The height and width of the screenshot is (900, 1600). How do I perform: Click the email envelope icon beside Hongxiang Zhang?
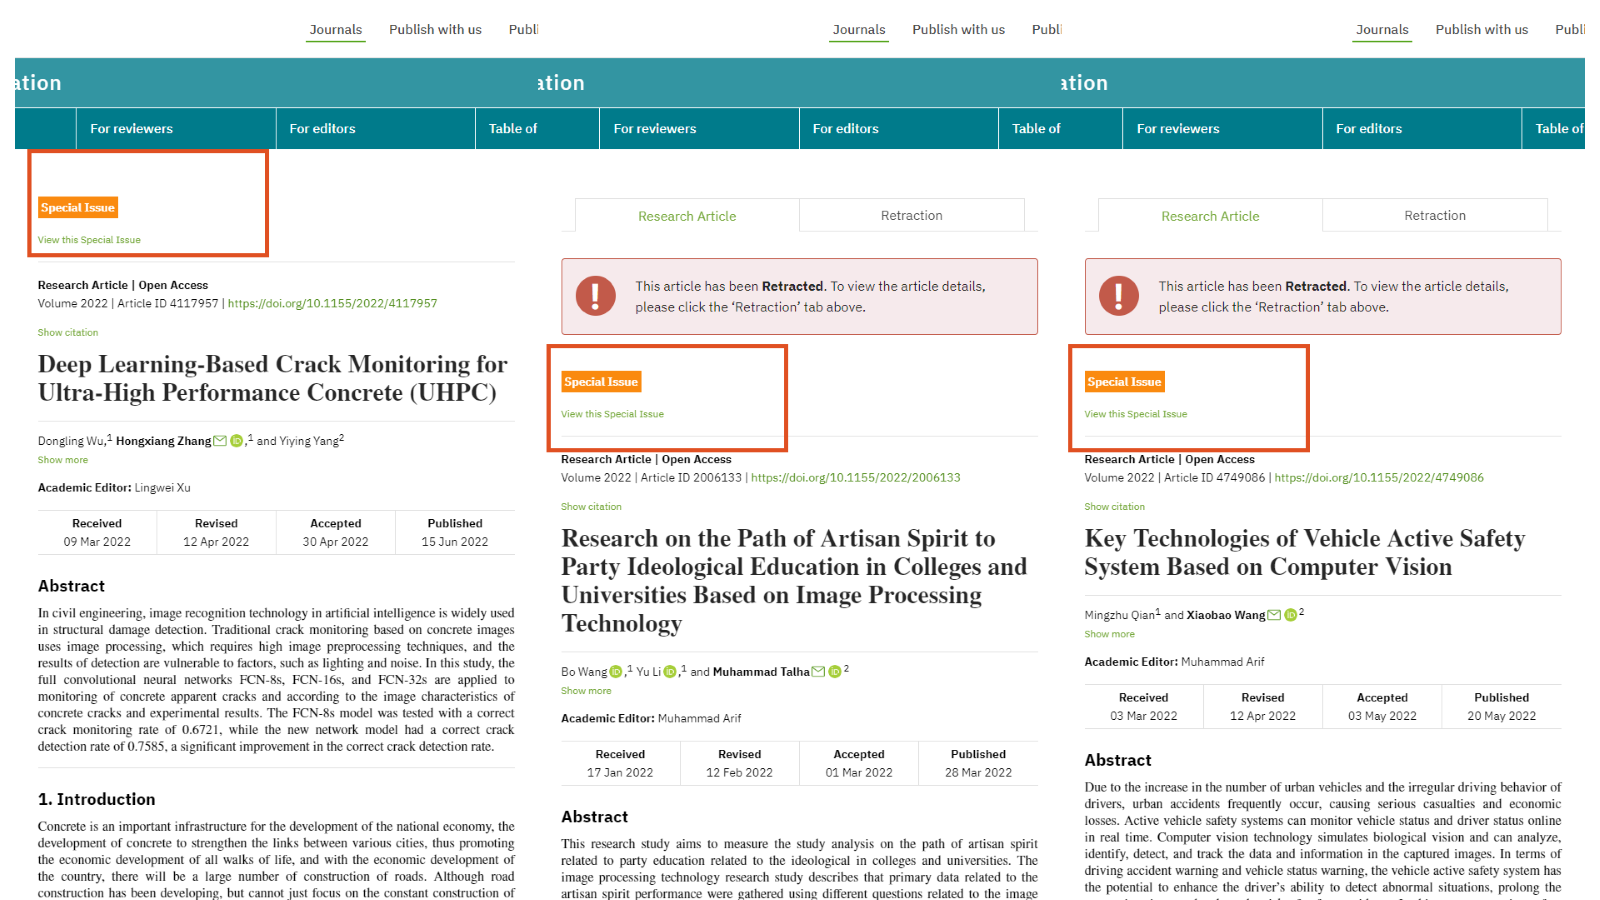[220, 441]
